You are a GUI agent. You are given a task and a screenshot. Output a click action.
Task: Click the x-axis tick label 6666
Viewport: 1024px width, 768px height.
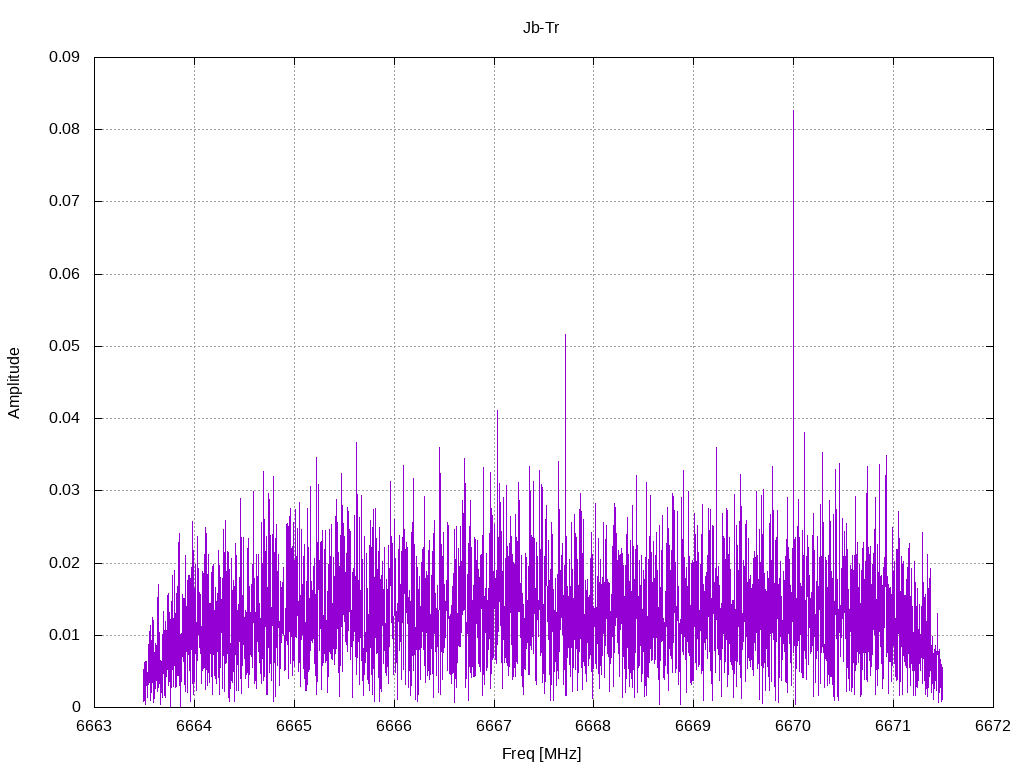[394, 726]
